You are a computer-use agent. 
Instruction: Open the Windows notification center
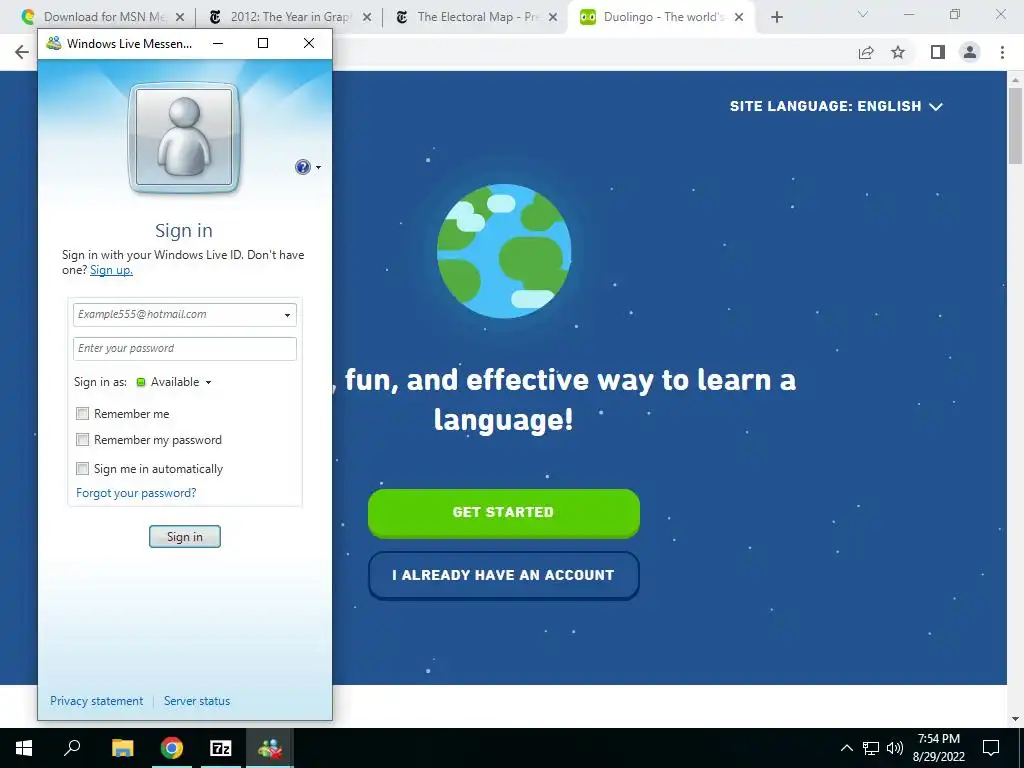(991, 748)
